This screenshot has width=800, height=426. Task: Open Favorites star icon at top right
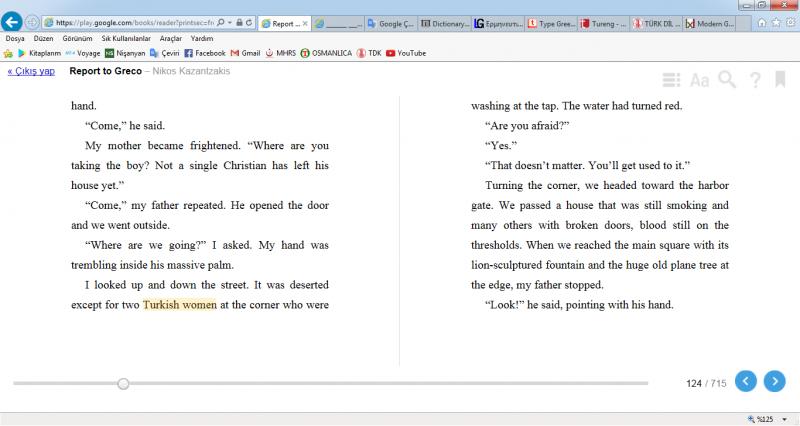tap(776, 22)
